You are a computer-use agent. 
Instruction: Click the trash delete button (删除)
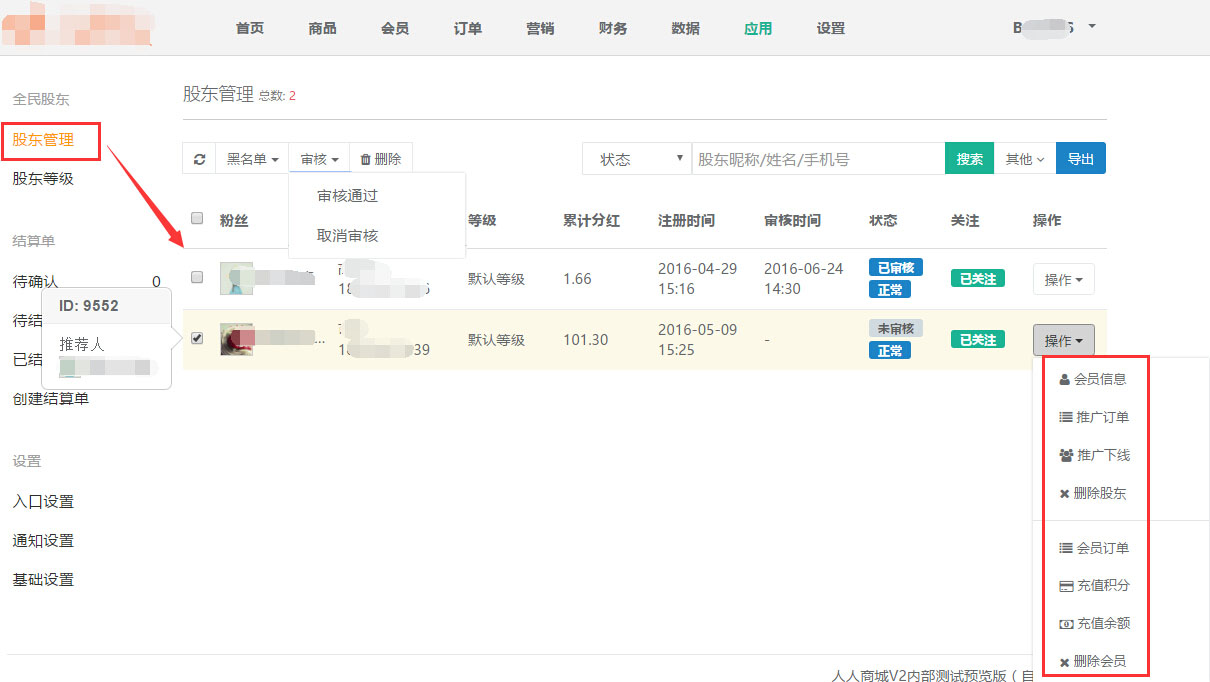[380, 159]
